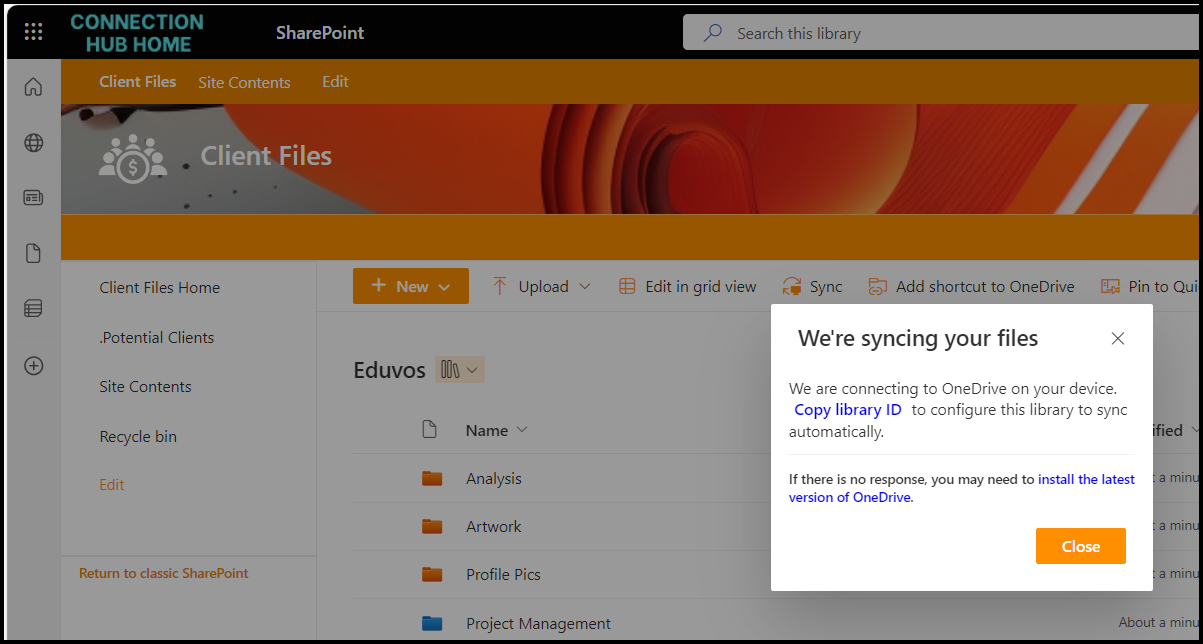Add shortcut to OneDrive

click(971, 287)
